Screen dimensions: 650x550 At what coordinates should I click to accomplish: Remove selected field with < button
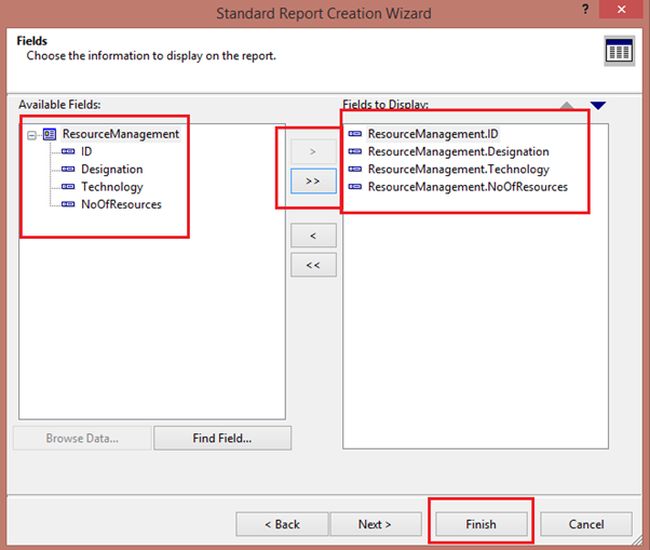point(313,235)
